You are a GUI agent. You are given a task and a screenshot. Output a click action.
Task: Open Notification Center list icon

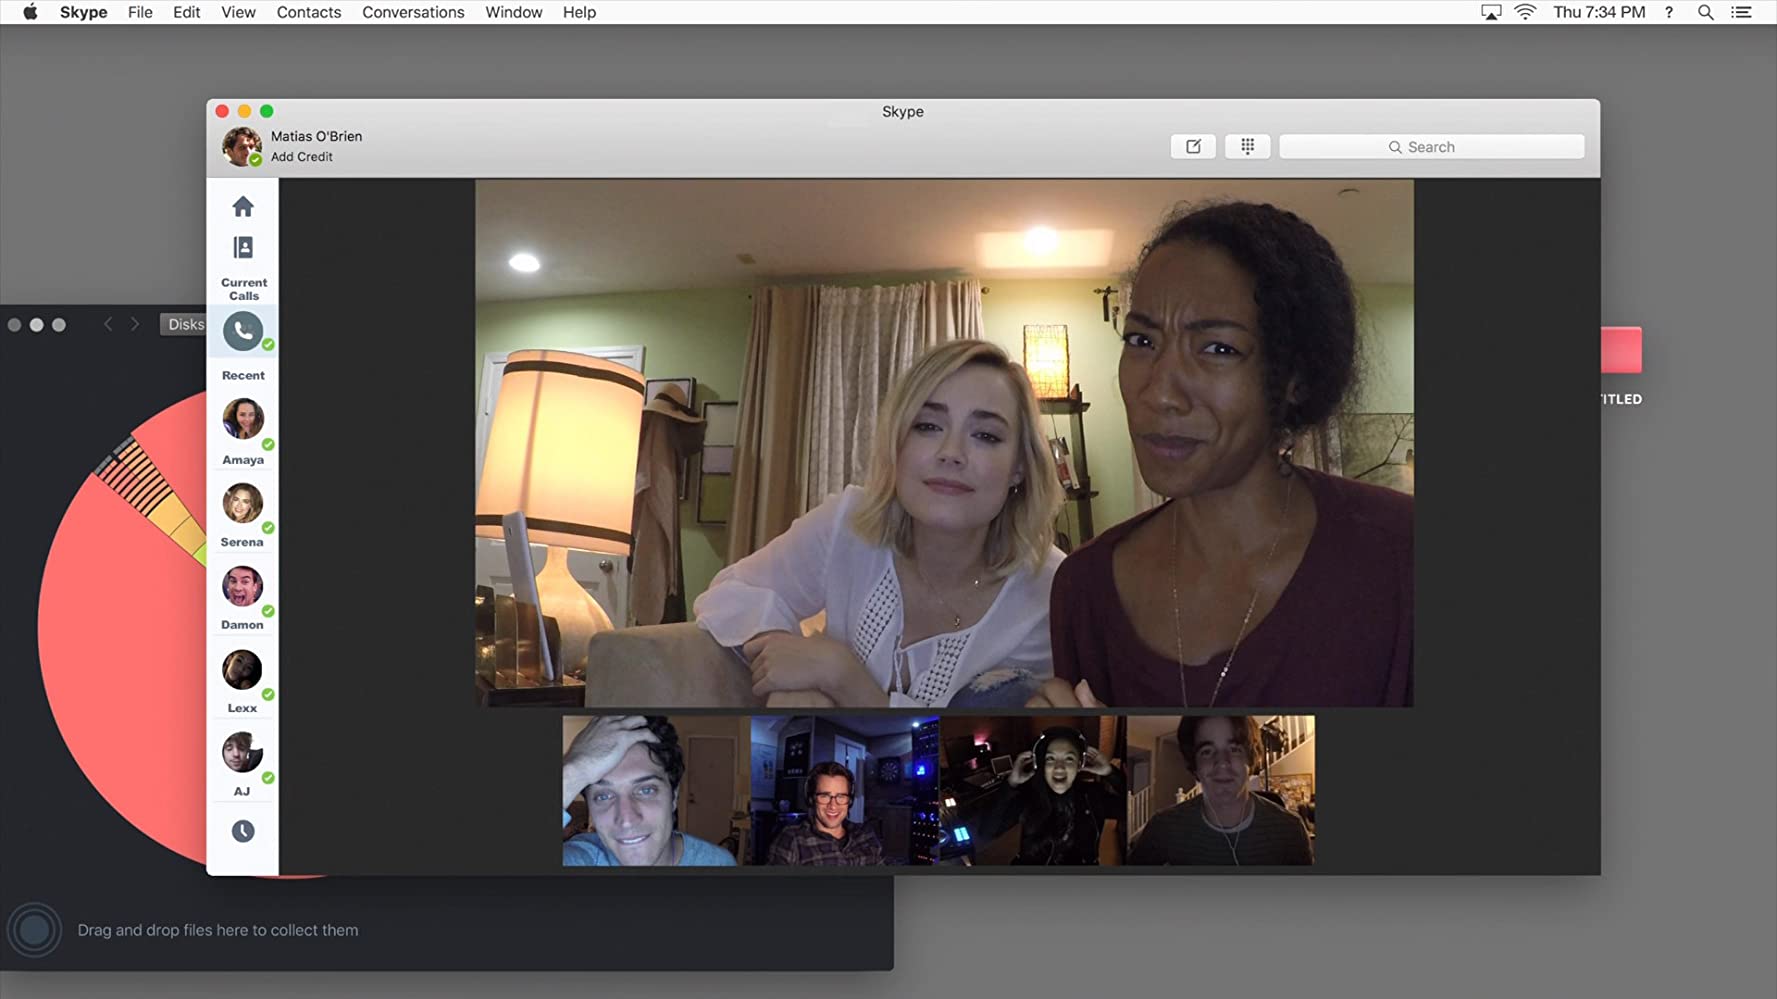coord(1742,12)
